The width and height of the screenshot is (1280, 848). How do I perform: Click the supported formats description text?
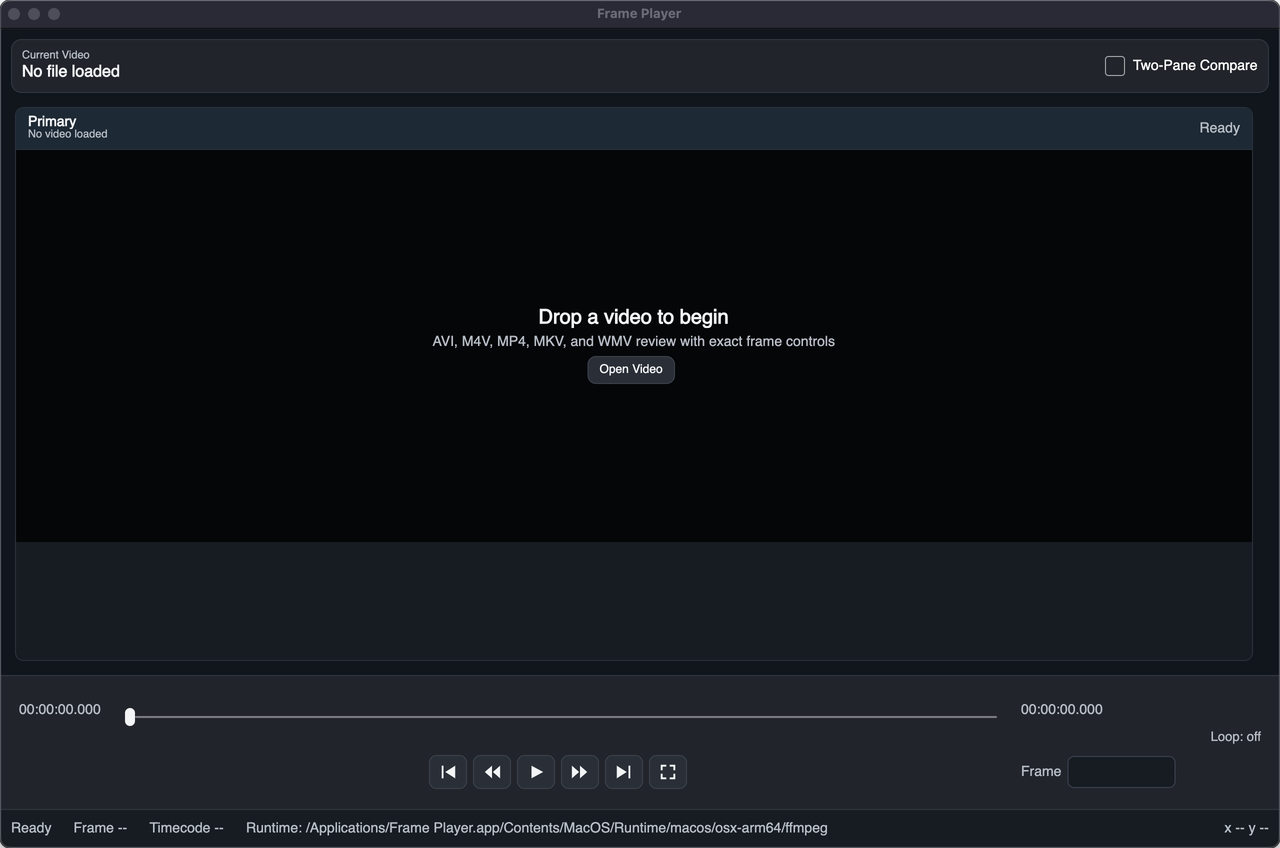633,341
